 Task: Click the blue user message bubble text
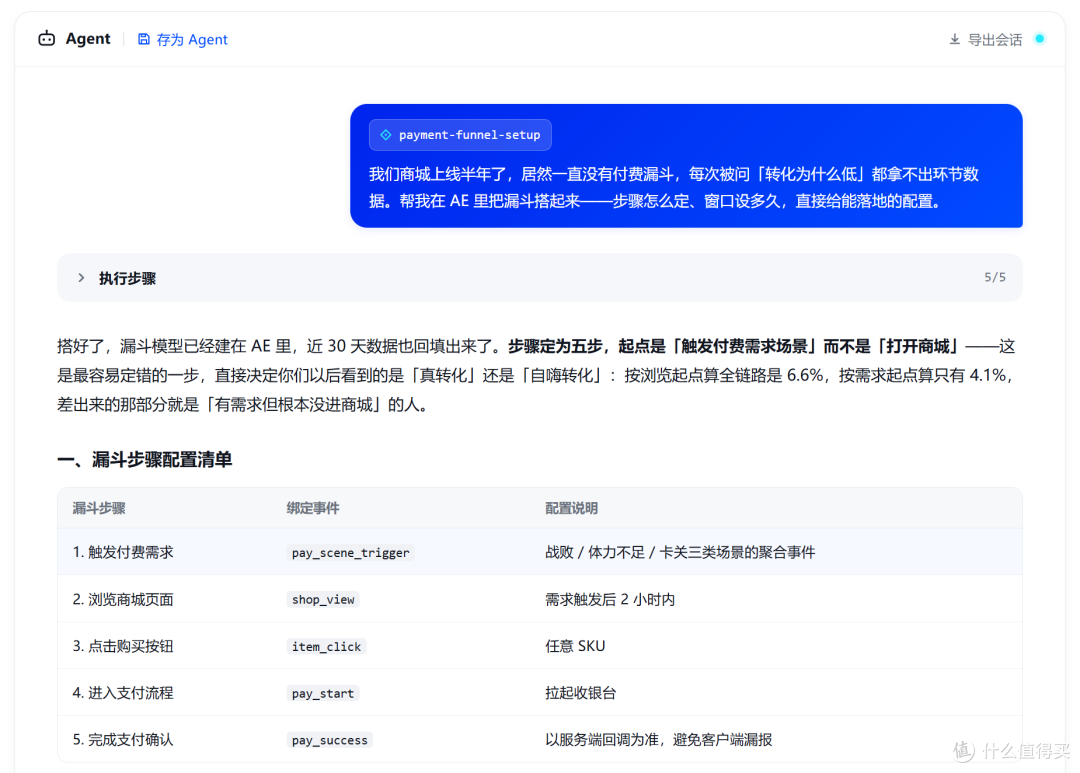click(674, 187)
